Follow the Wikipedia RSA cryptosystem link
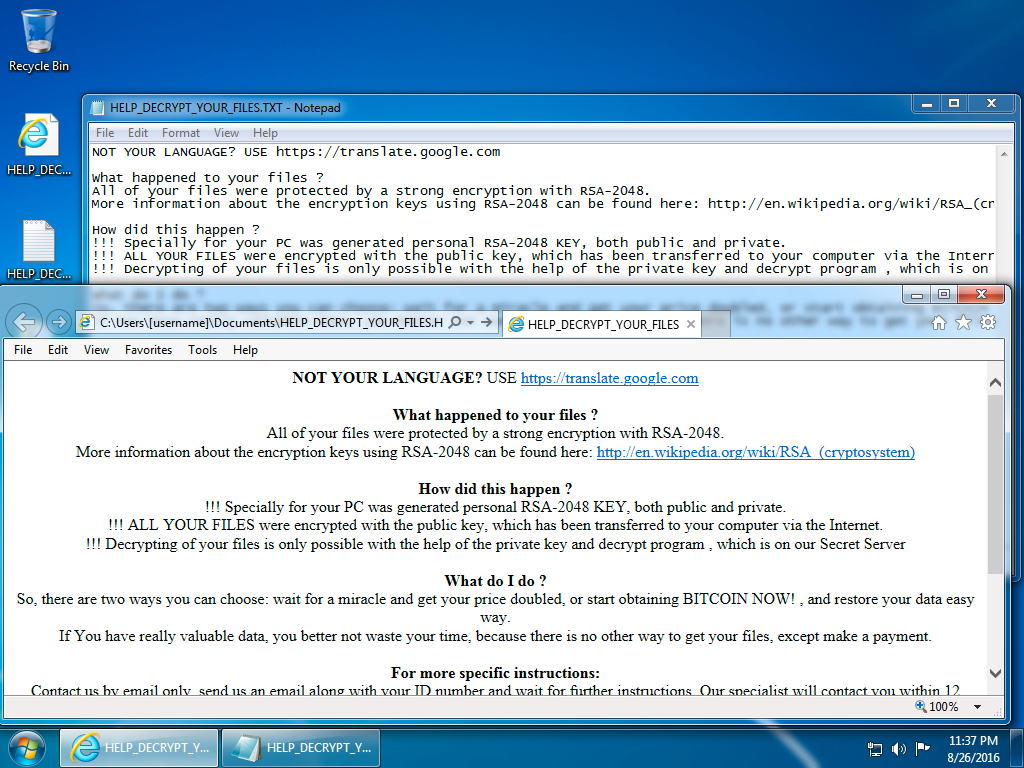 755,452
